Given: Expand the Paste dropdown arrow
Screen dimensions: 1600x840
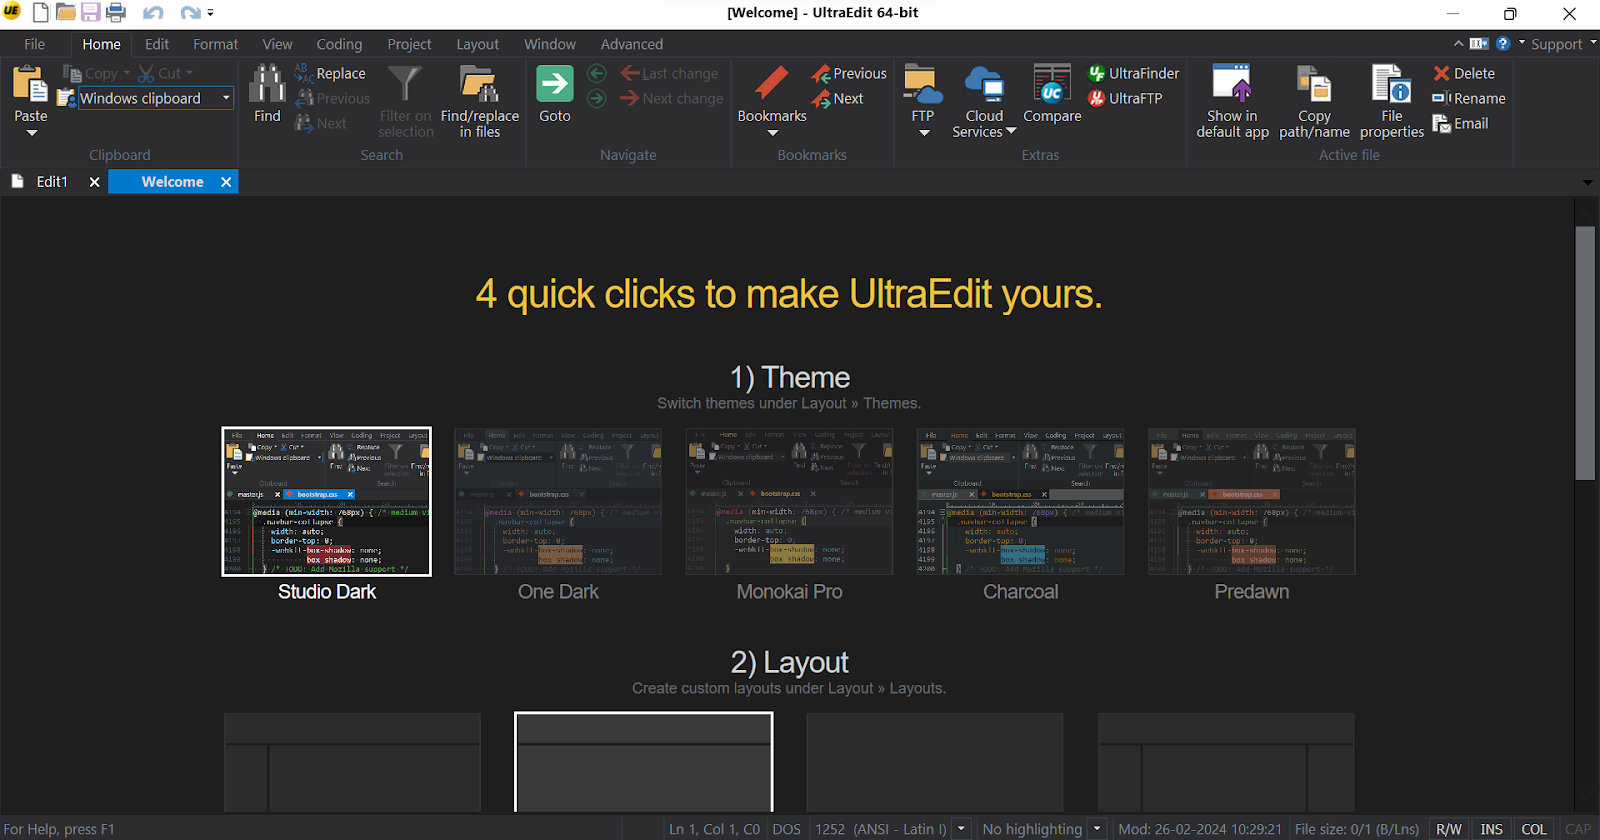Looking at the screenshot, I should pyautogui.click(x=31, y=133).
